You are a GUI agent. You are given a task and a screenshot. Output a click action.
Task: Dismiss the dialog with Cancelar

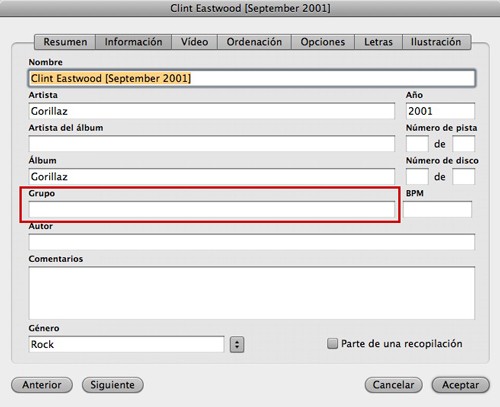394,385
